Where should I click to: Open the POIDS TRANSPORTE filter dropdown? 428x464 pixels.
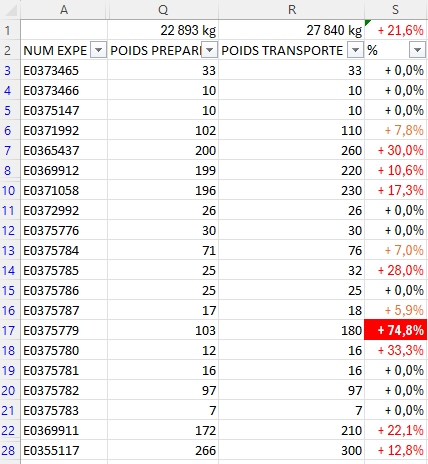(356, 51)
